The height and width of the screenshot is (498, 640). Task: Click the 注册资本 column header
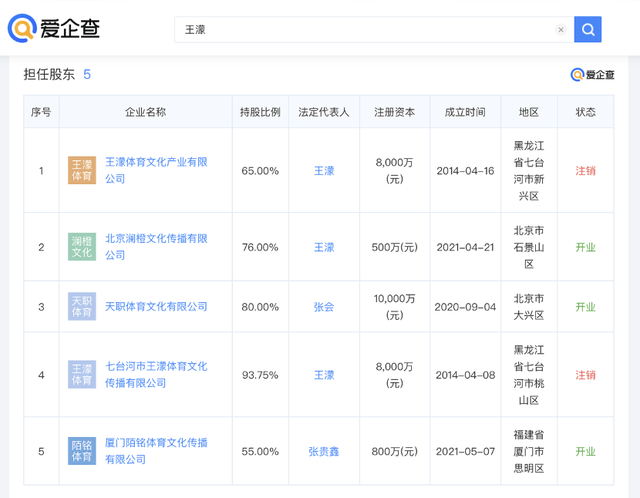click(395, 112)
